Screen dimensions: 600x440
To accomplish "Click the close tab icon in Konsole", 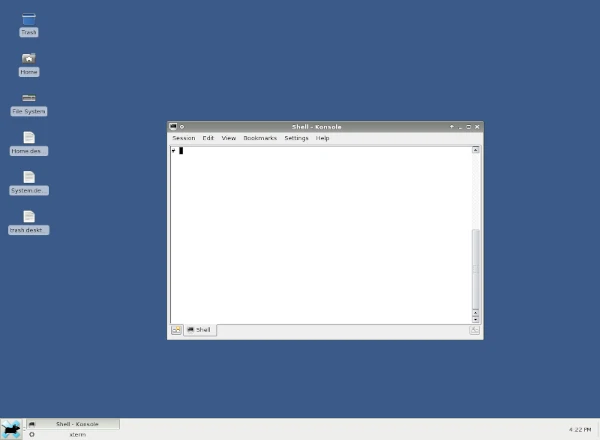I will pos(475,330).
